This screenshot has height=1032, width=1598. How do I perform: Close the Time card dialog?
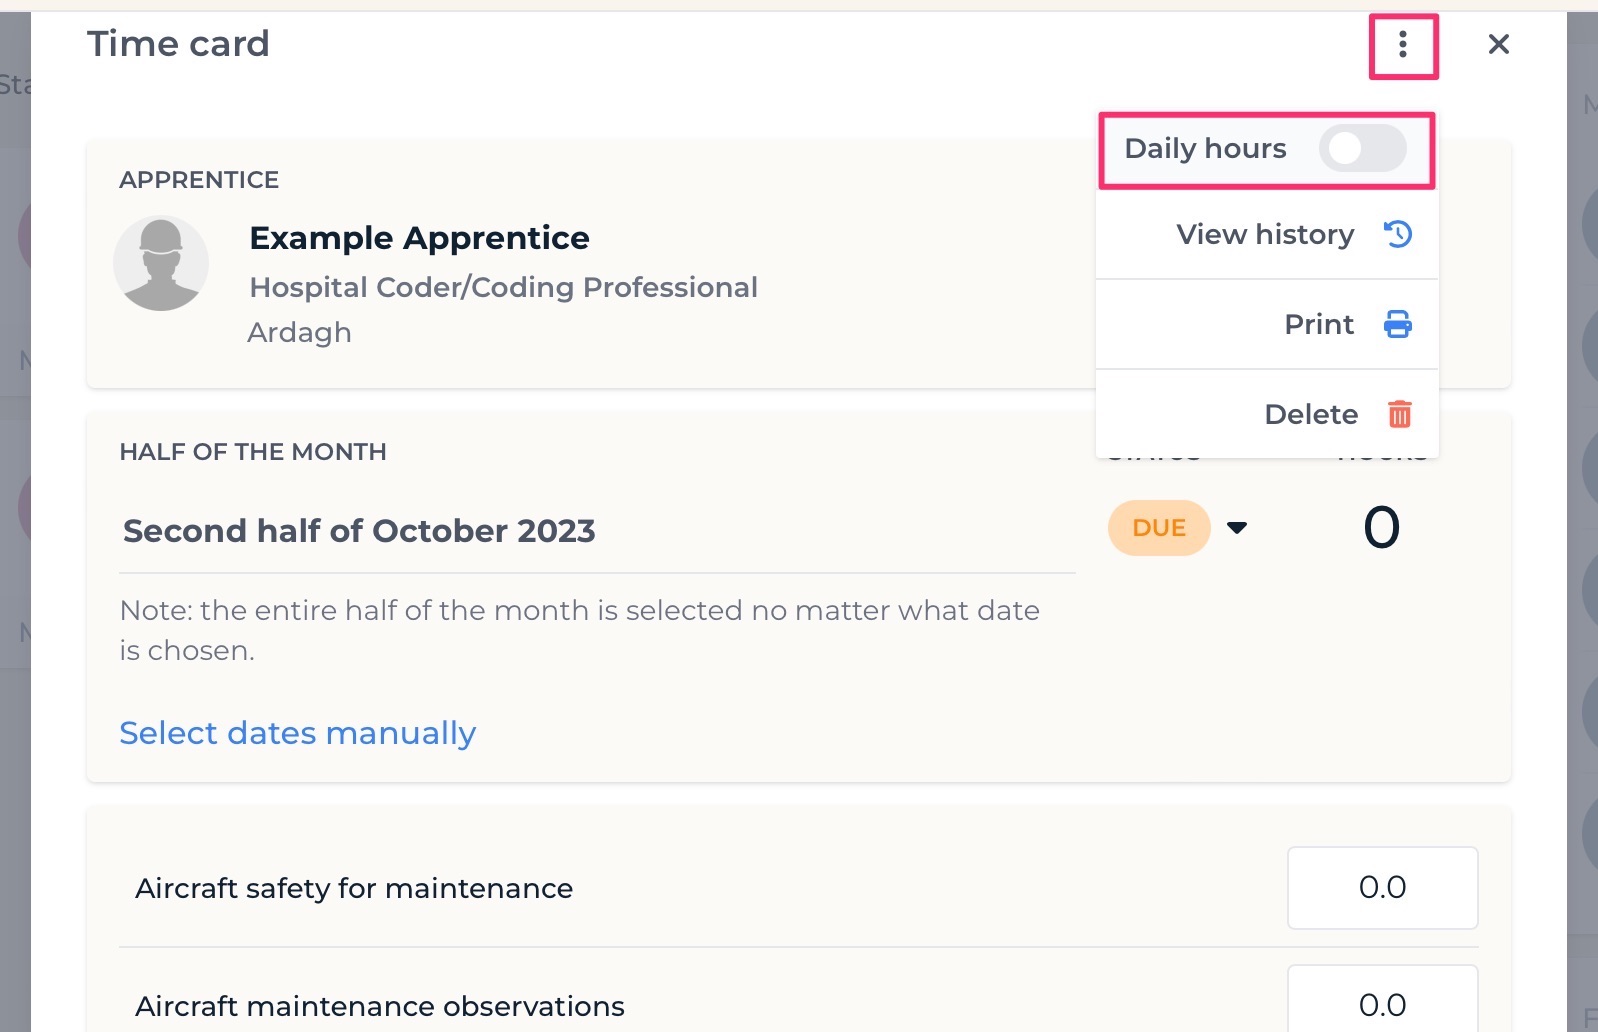pyautogui.click(x=1498, y=44)
